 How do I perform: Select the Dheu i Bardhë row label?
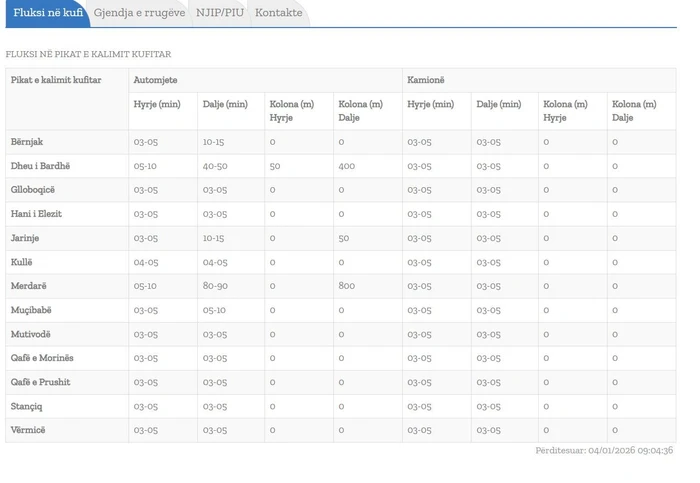pyautogui.click(x=40, y=166)
